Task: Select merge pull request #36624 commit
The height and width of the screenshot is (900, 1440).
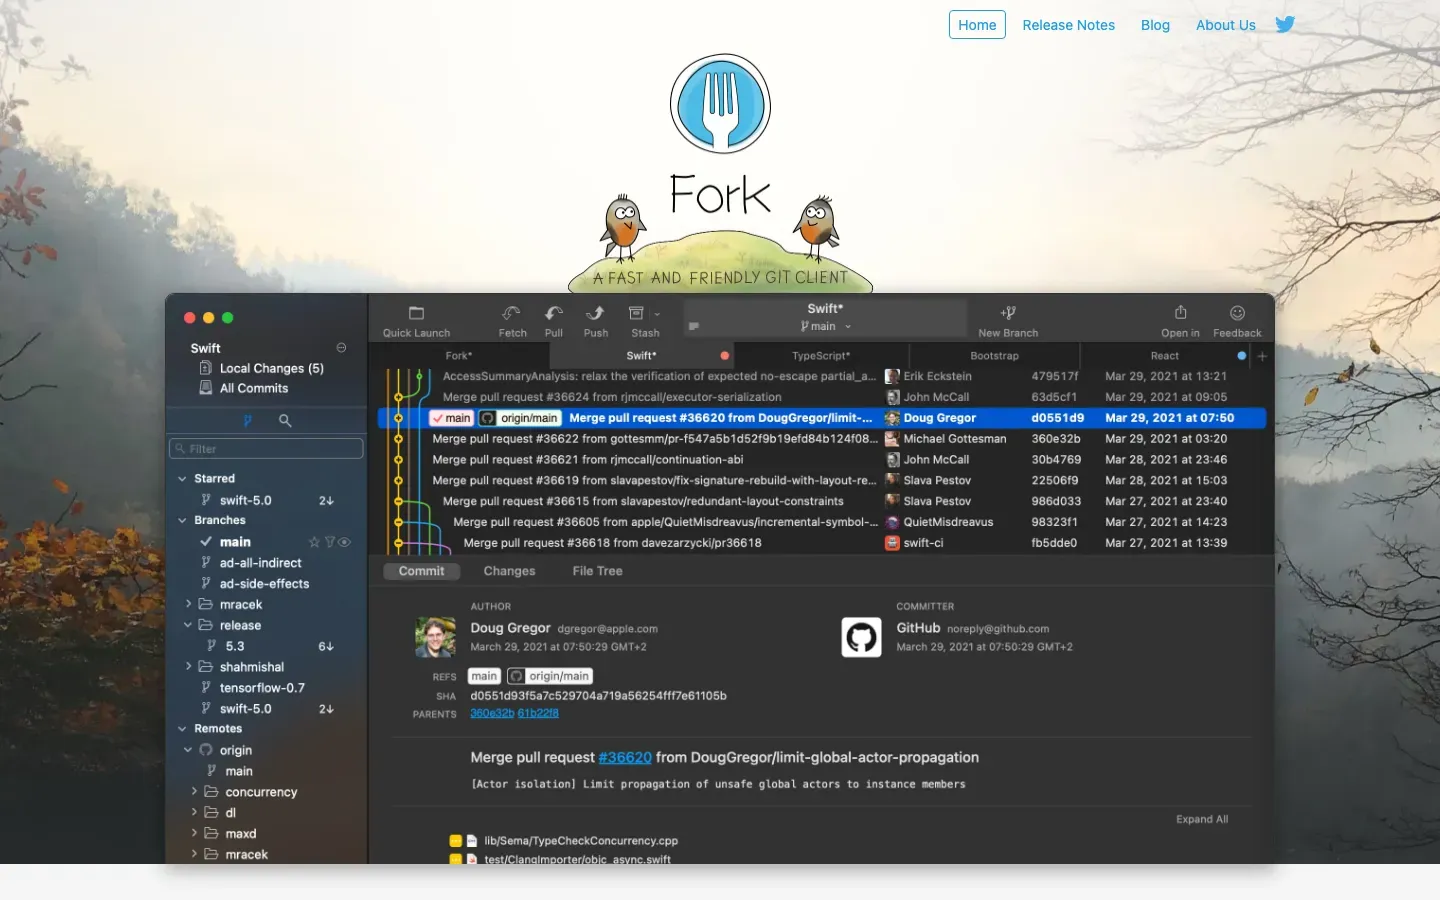Action: coord(822,397)
